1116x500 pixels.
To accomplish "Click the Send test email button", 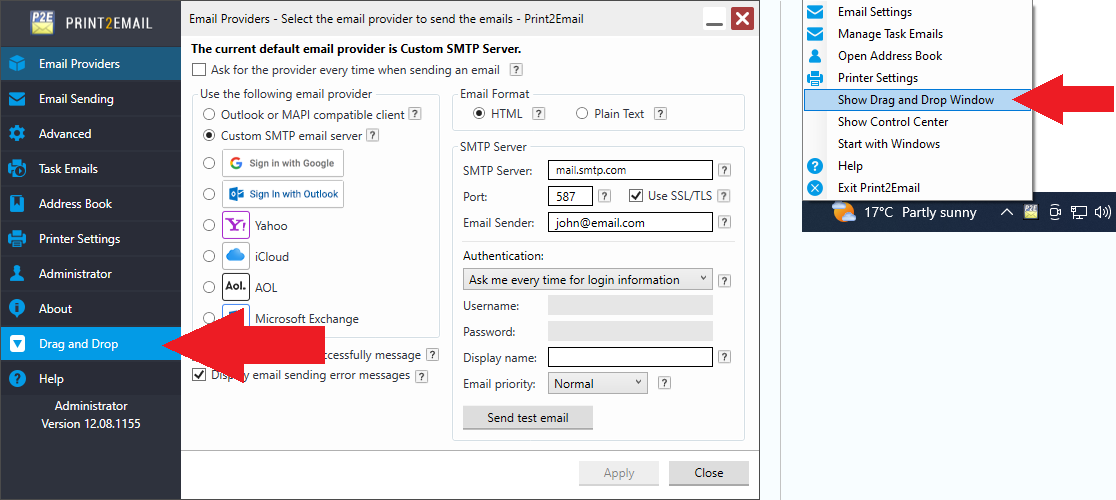I will (527, 417).
